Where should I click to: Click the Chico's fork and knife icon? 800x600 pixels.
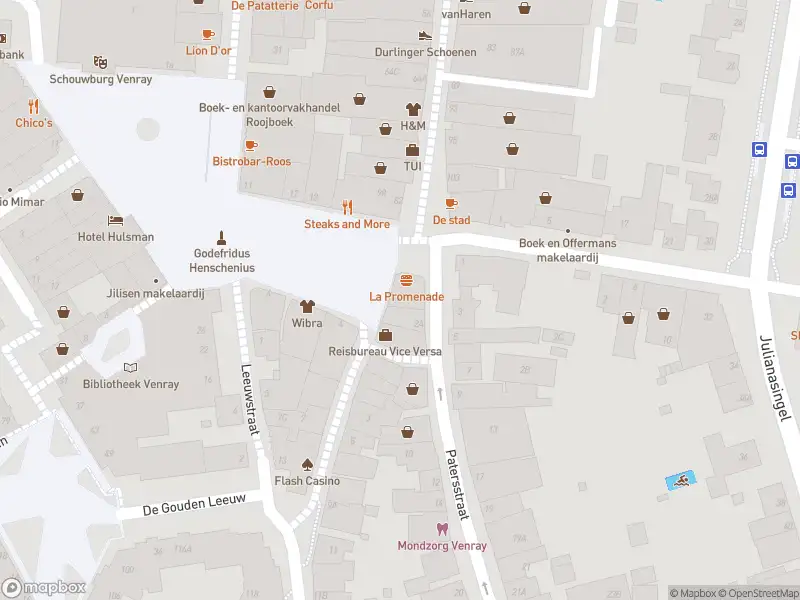click(33, 106)
